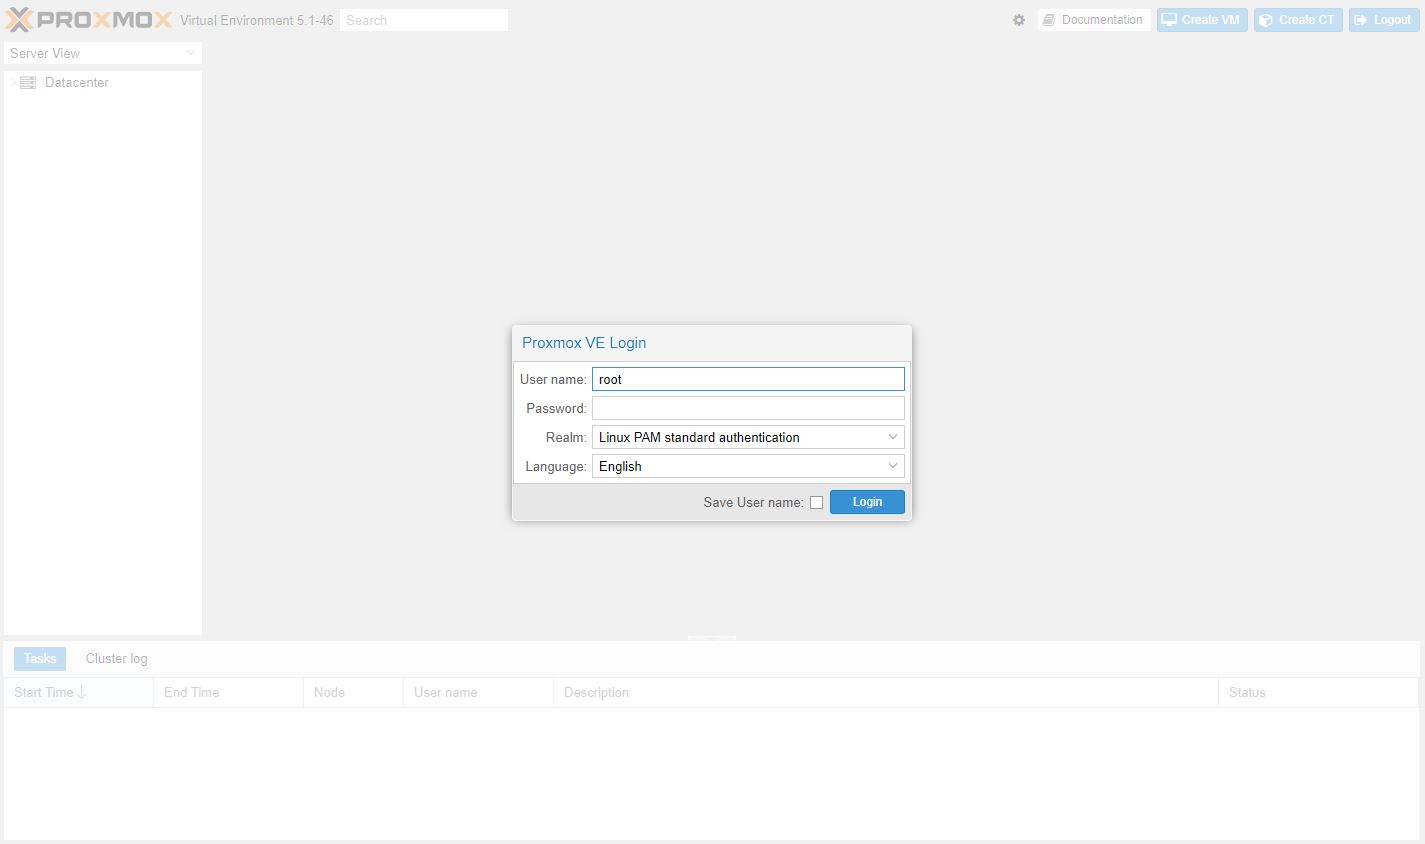Click the top Search box
This screenshot has width=1425, height=844.
pos(424,20)
